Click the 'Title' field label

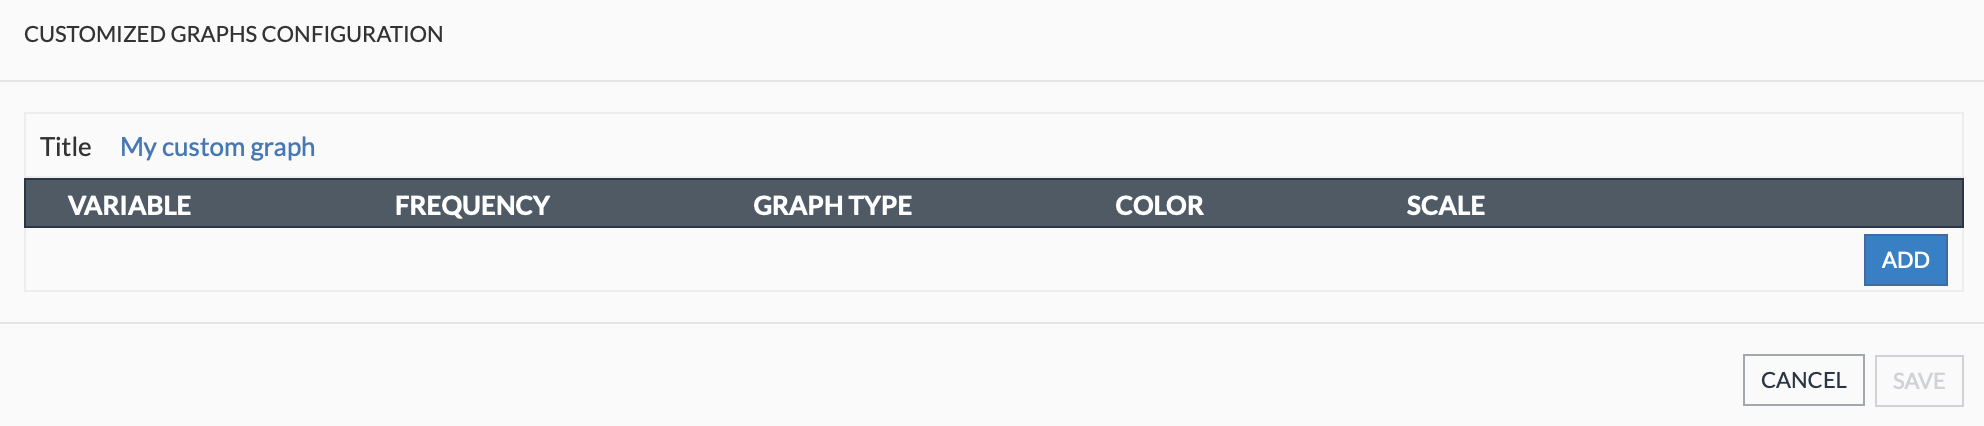point(66,147)
